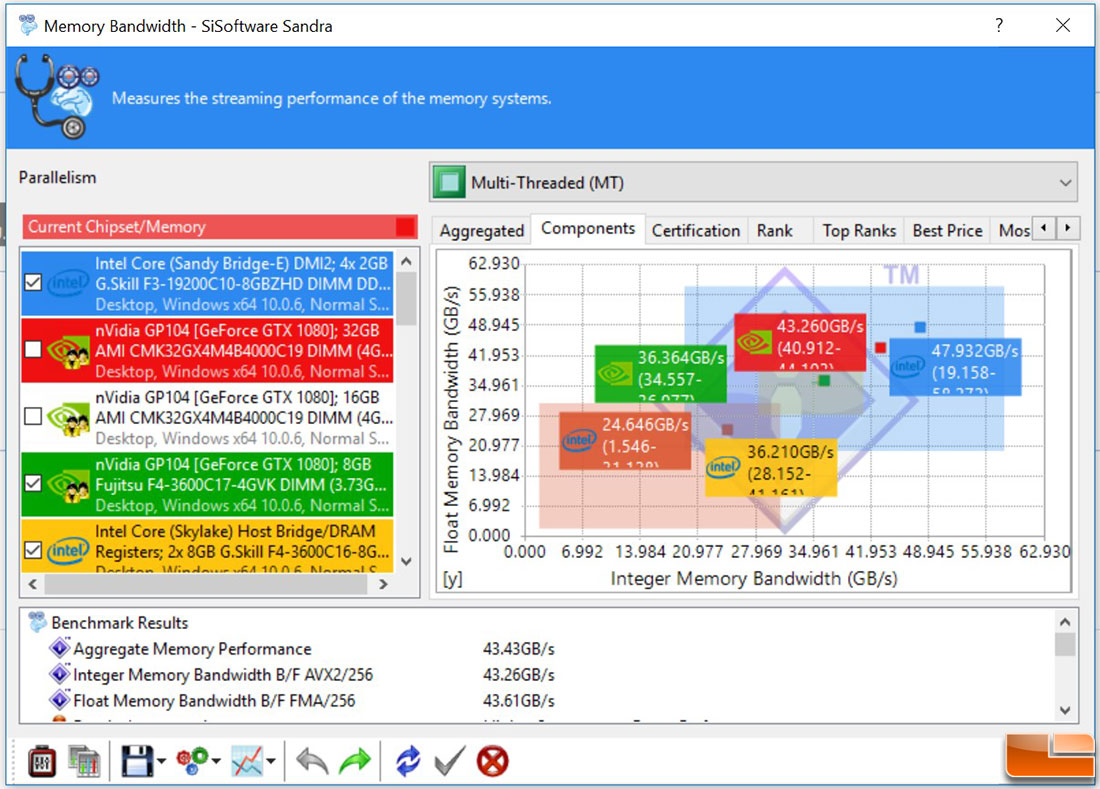The width and height of the screenshot is (1100, 789).
Task: Click the results pane scroll-down arrow
Action: click(1065, 710)
